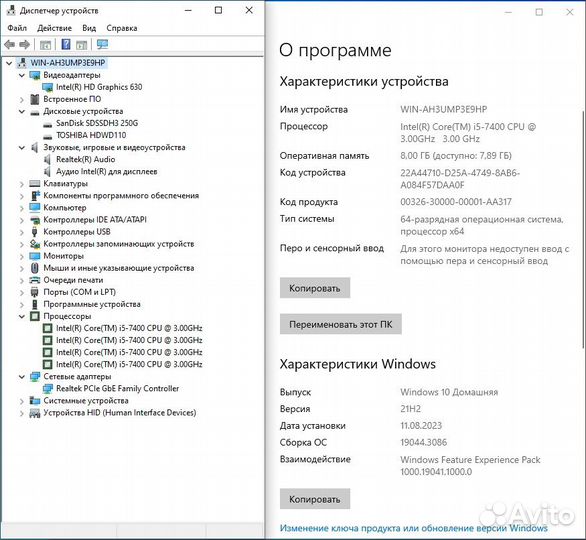Click the Мониторы monitor icon

(35, 256)
